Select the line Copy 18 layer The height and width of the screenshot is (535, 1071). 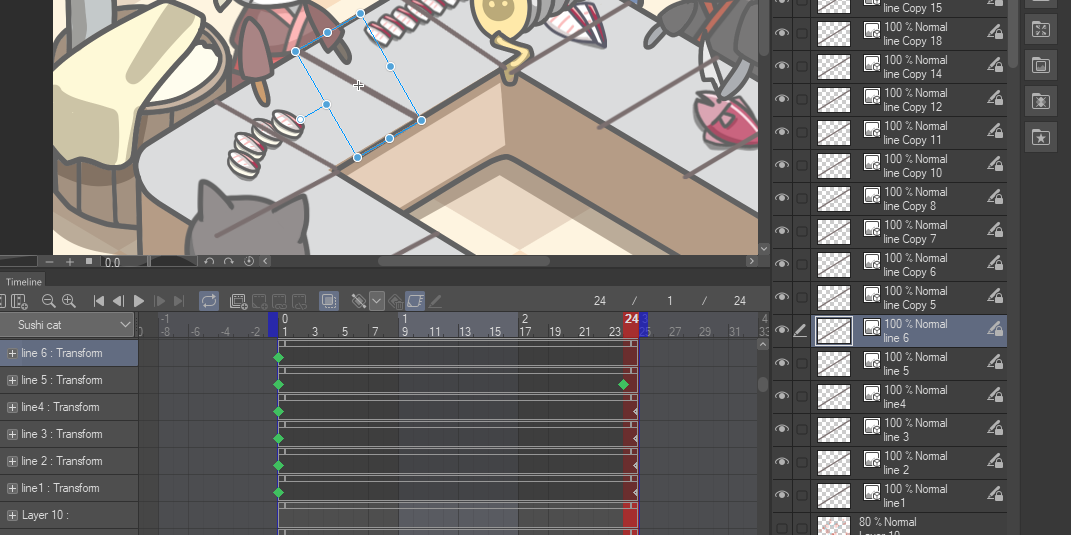tap(909, 34)
